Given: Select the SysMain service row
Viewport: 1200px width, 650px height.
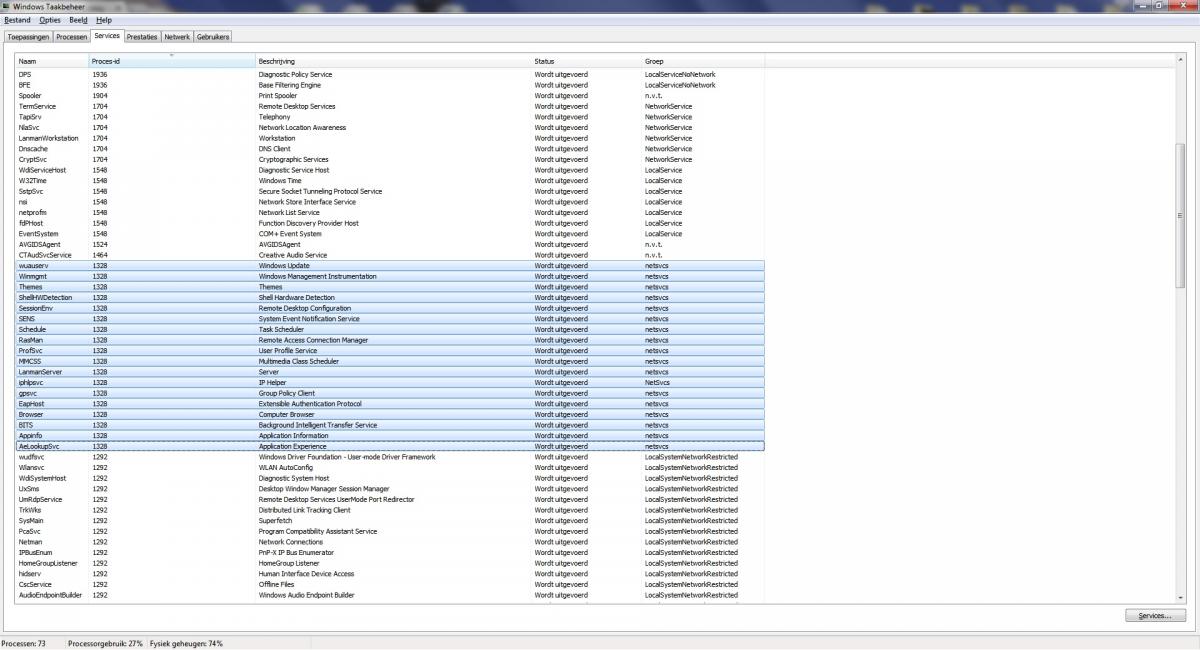Looking at the screenshot, I should [391, 521].
